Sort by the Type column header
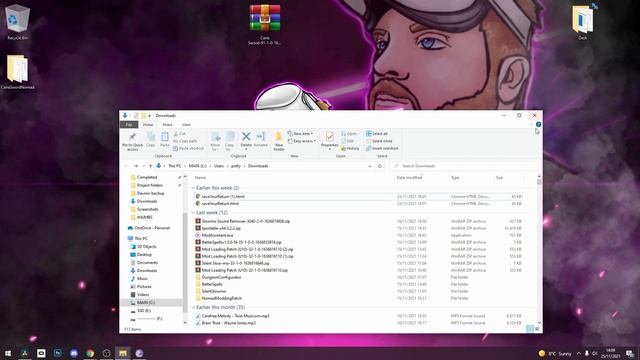Screen dimensions: 640x360 [455, 178]
